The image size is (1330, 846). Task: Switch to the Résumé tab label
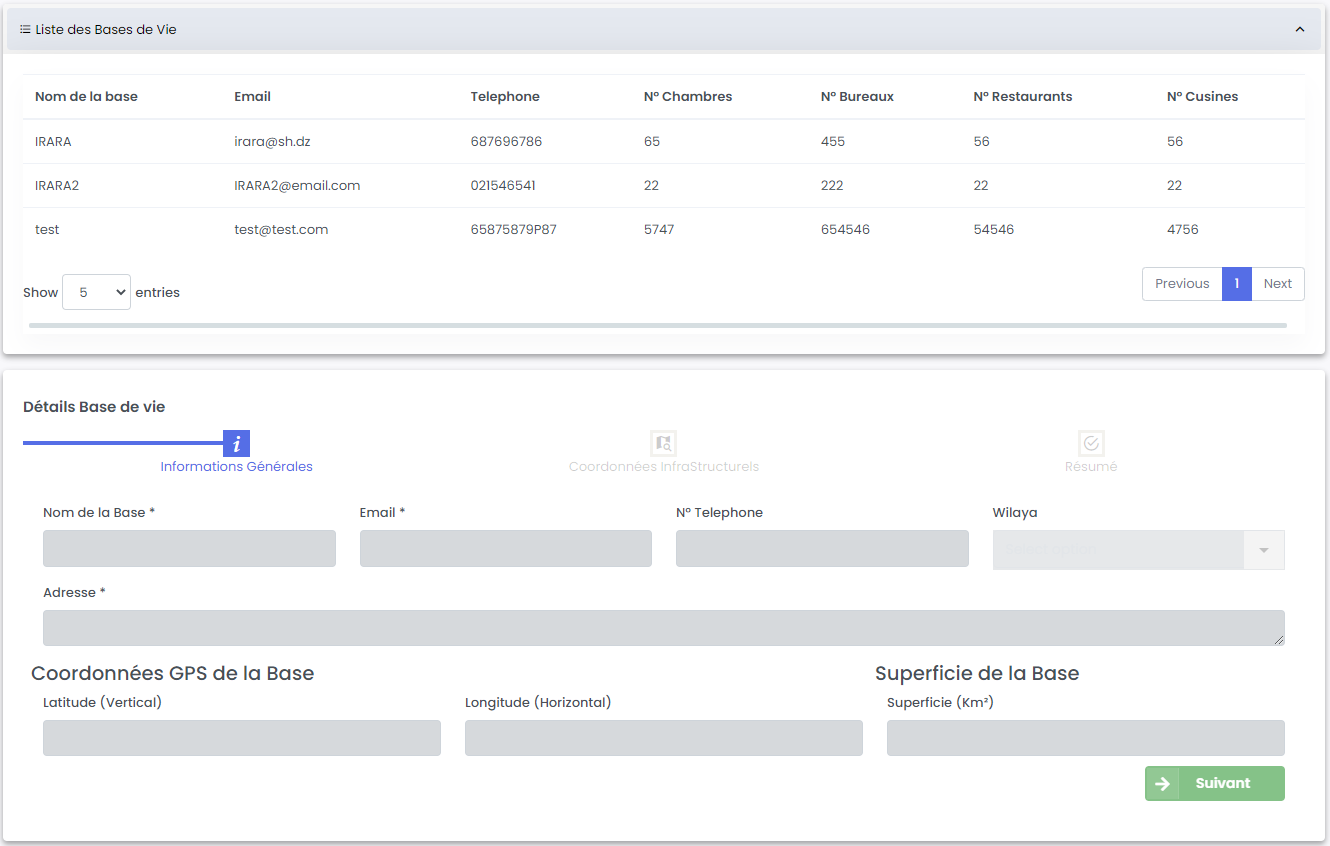point(1091,467)
